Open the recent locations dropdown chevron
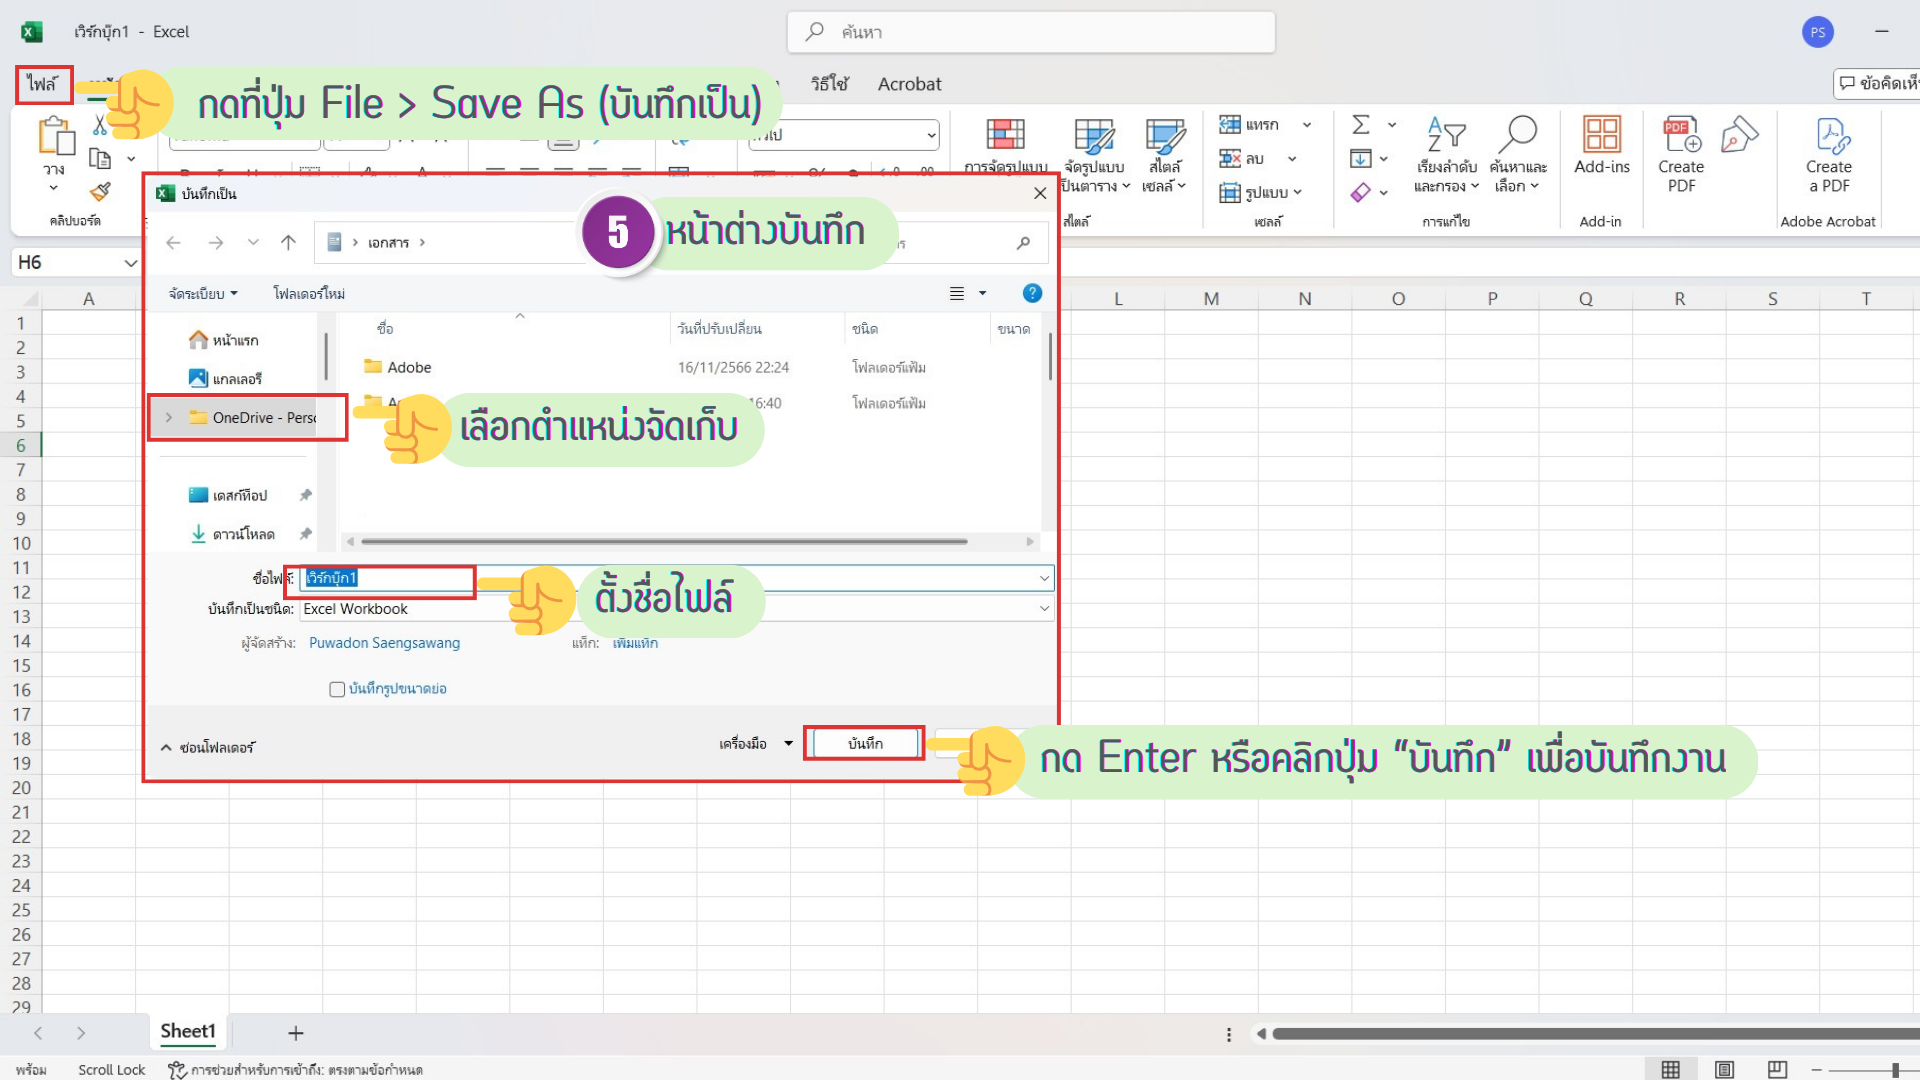Image resolution: width=1920 pixels, height=1080 pixels. [253, 242]
